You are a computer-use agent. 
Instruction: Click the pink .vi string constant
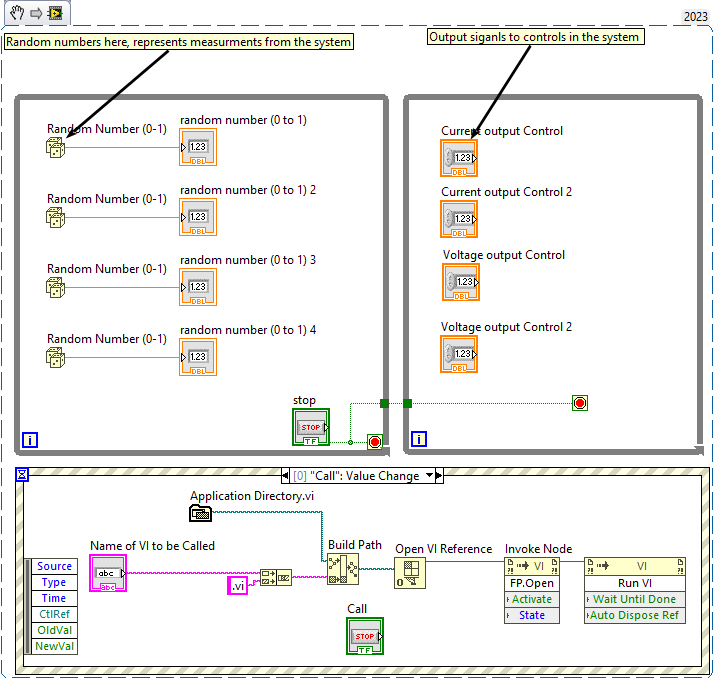[237, 586]
